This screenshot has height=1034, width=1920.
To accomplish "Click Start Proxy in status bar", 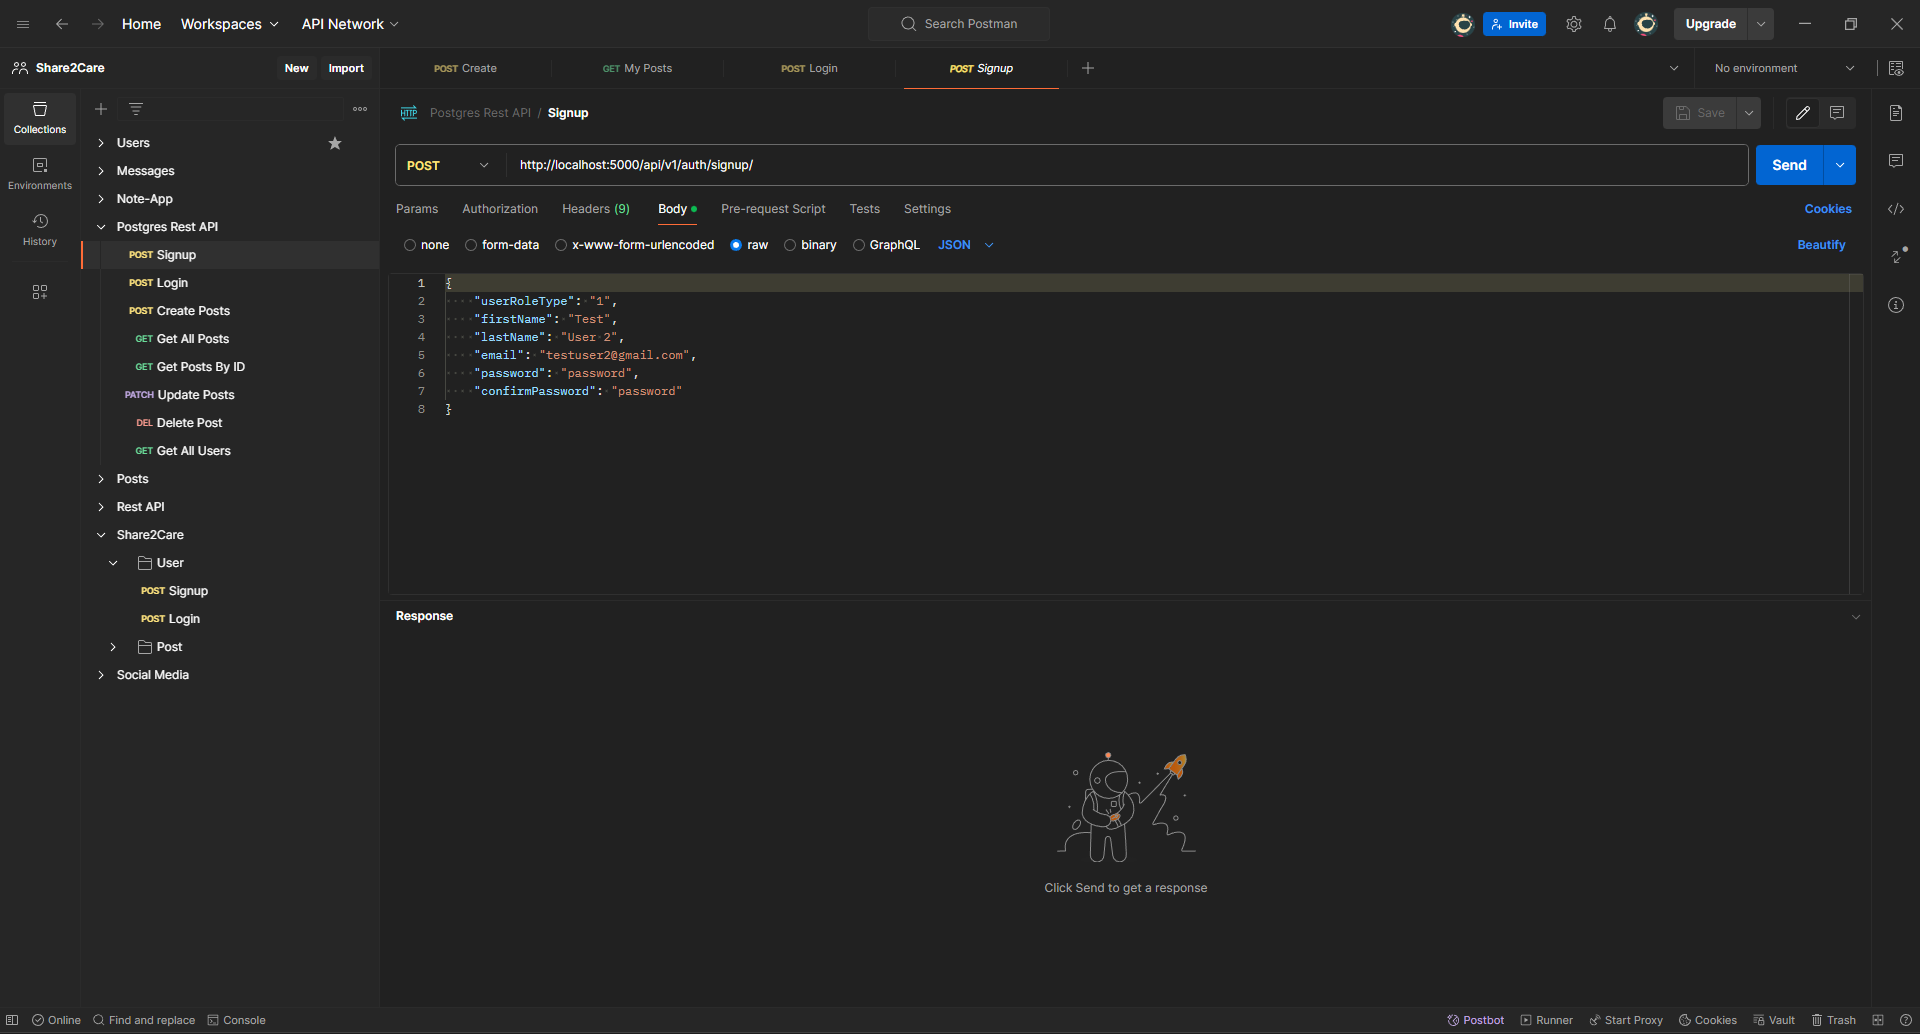I will 1626,1020.
